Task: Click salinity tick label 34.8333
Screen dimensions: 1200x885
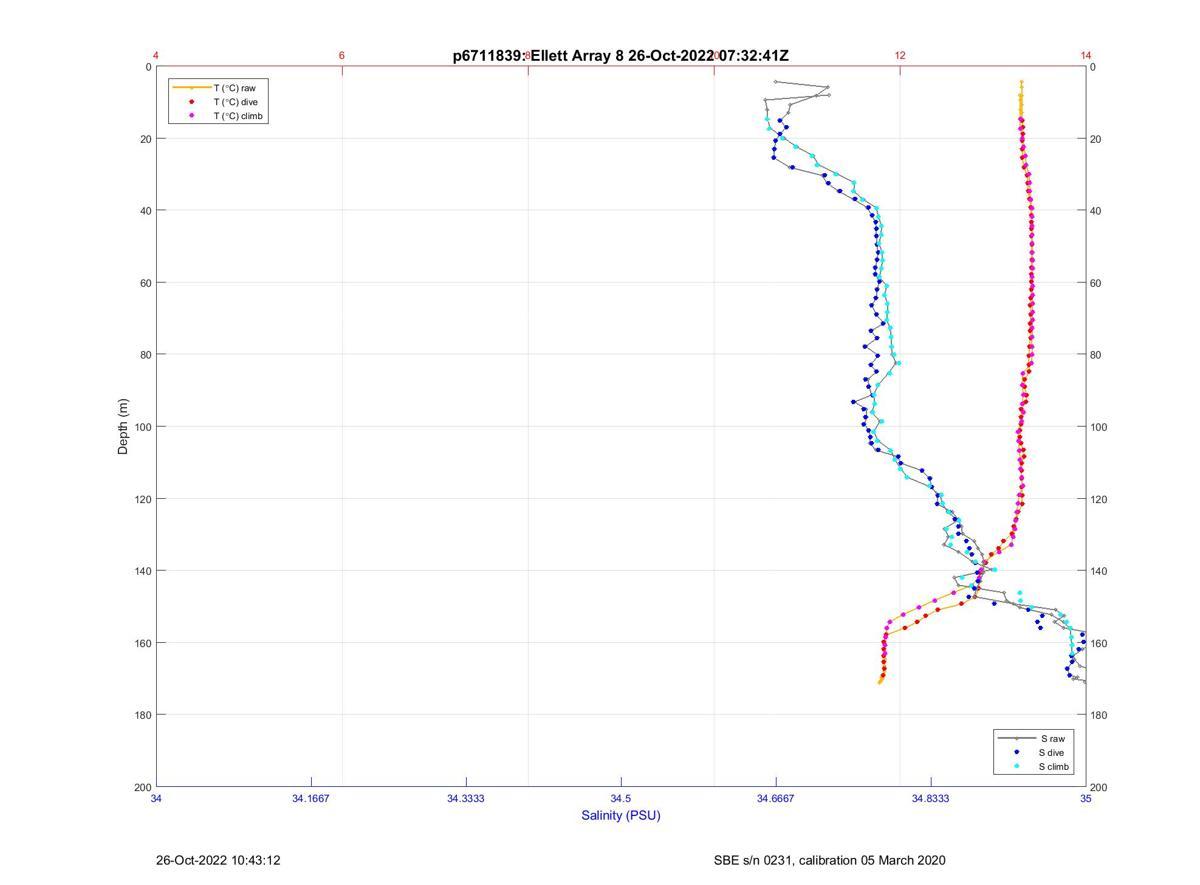Action: [931, 798]
